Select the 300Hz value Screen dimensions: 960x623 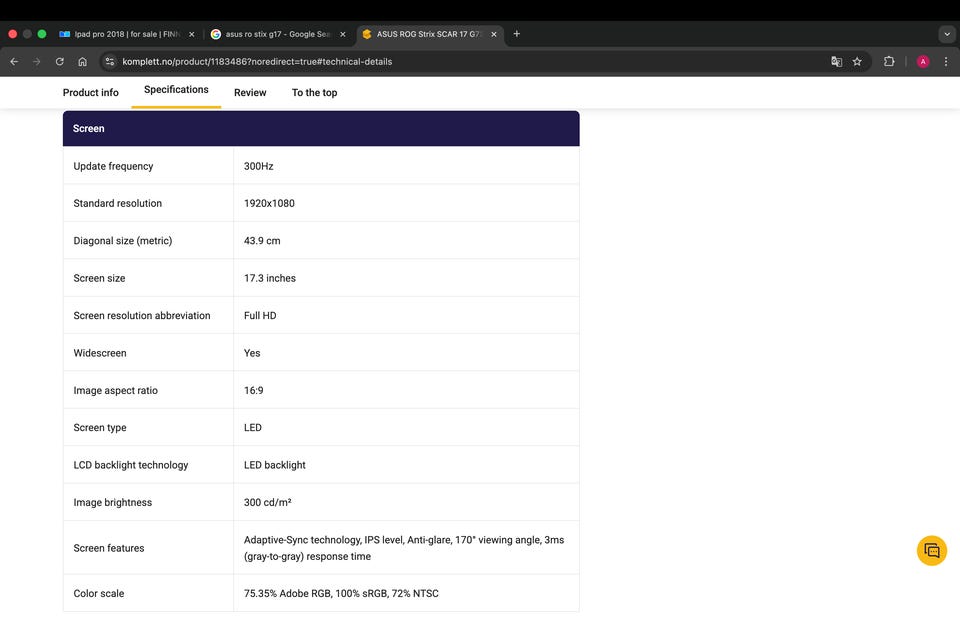[x=258, y=166]
